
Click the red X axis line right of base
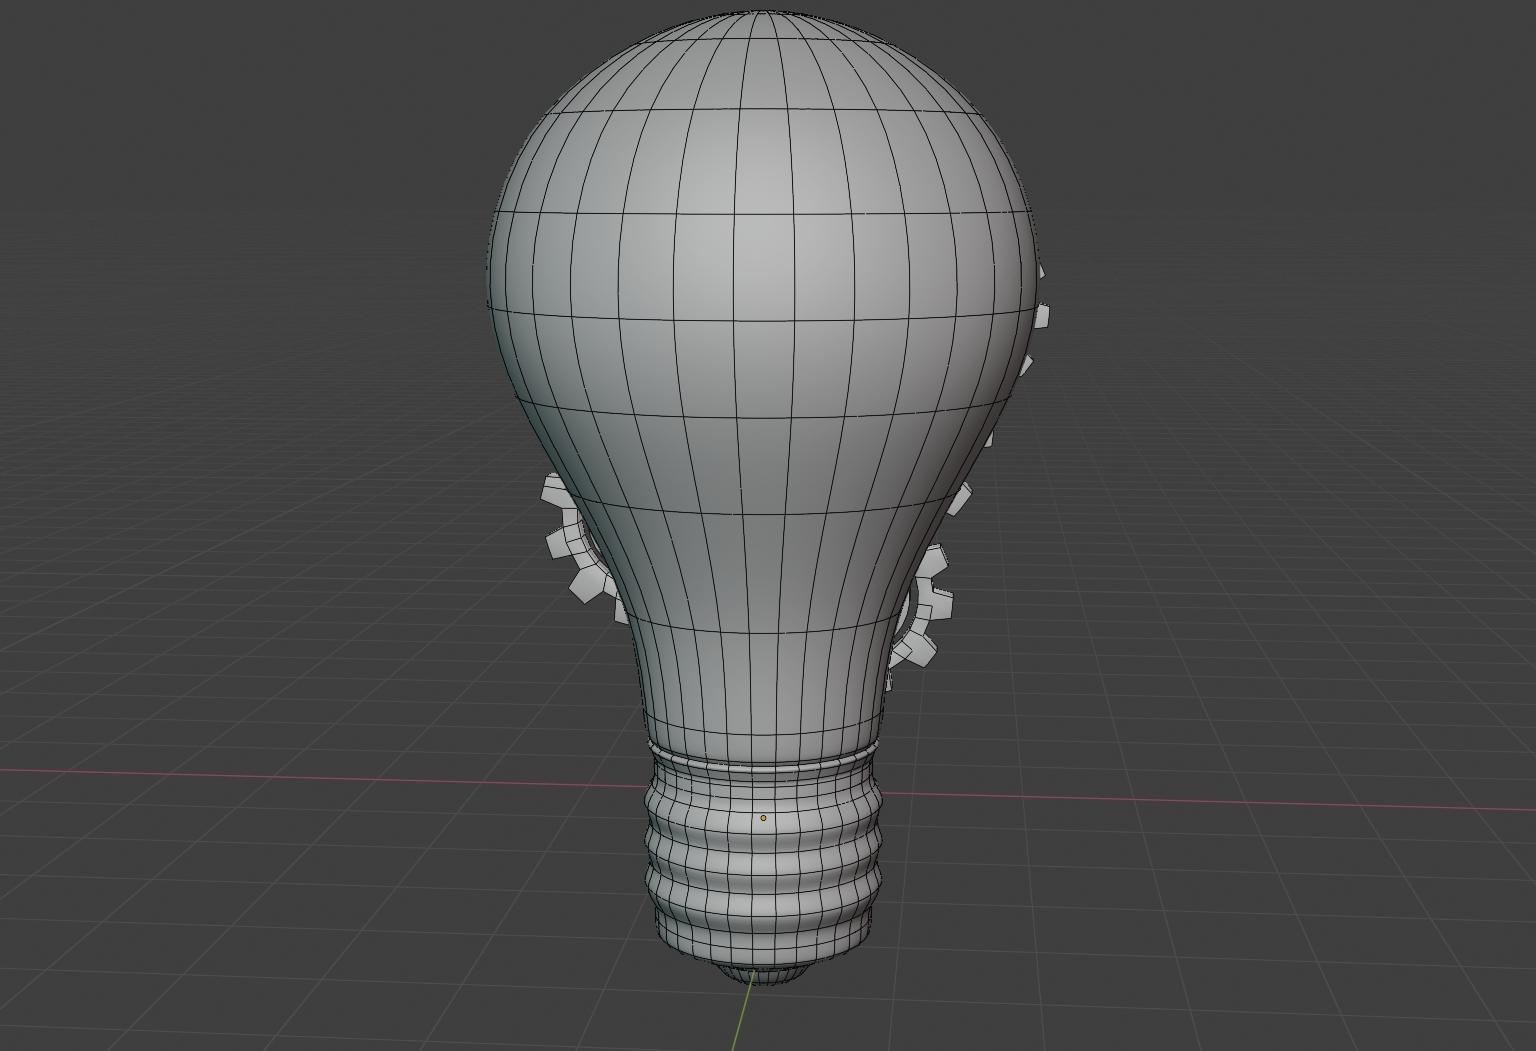(1200, 802)
